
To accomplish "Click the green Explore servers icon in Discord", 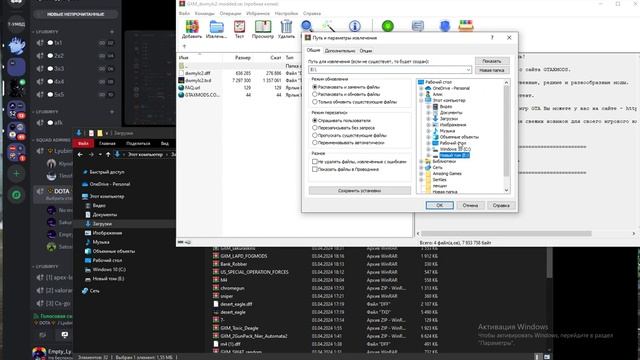I will (16, 195).
